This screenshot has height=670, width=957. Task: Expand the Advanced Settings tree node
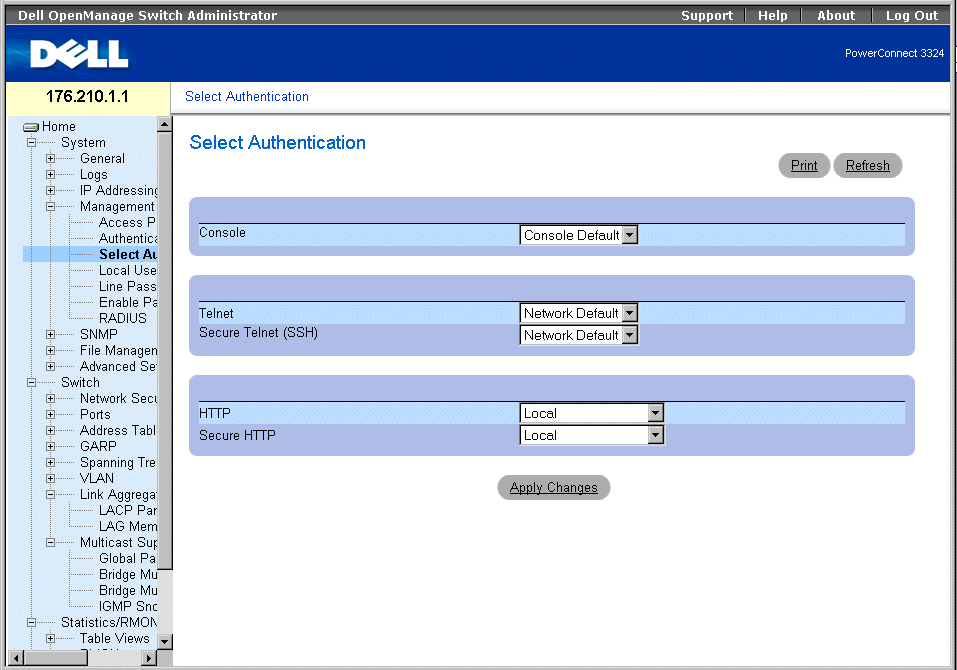click(x=50, y=366)
